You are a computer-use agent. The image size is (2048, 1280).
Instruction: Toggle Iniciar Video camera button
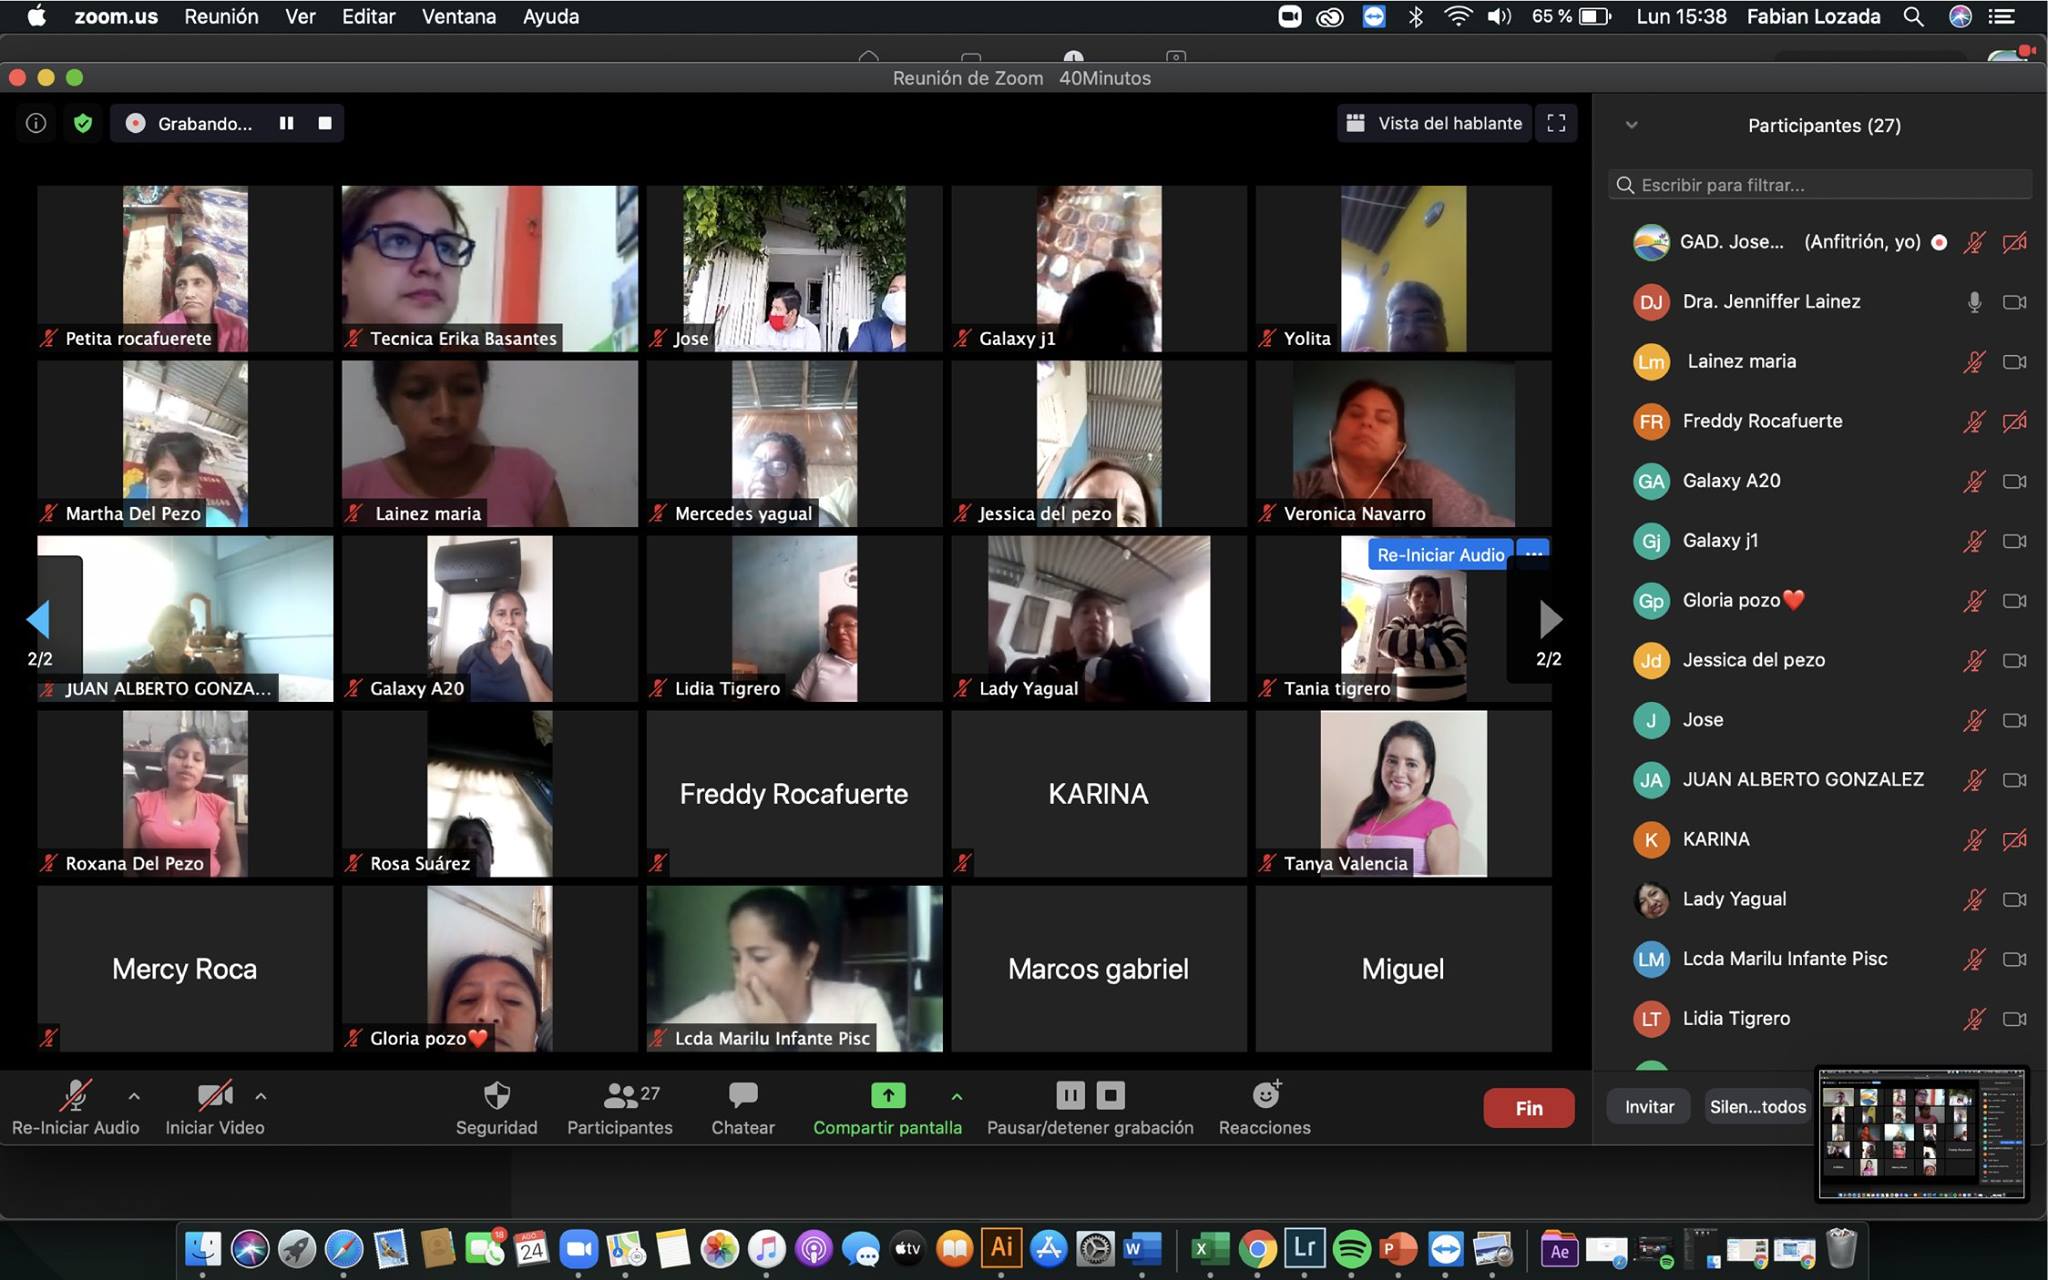(x=214, y=1097)
